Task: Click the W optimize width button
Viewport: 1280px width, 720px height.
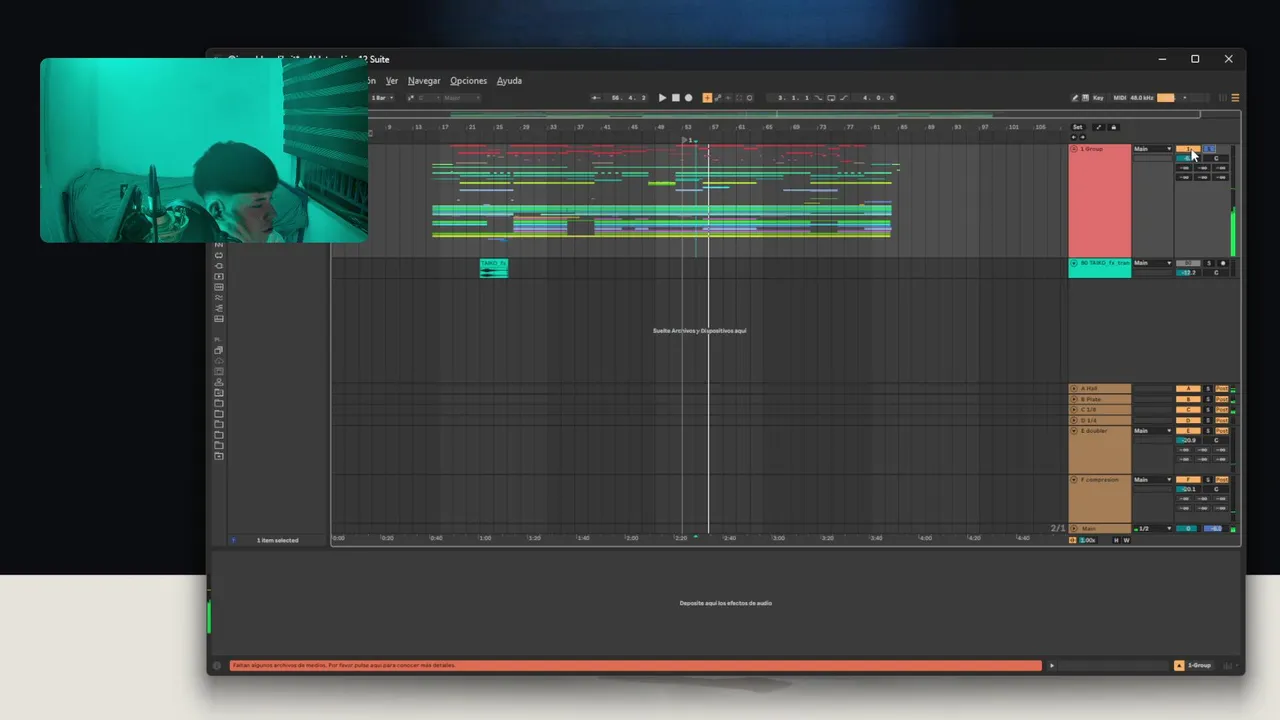Action: 1126,540
